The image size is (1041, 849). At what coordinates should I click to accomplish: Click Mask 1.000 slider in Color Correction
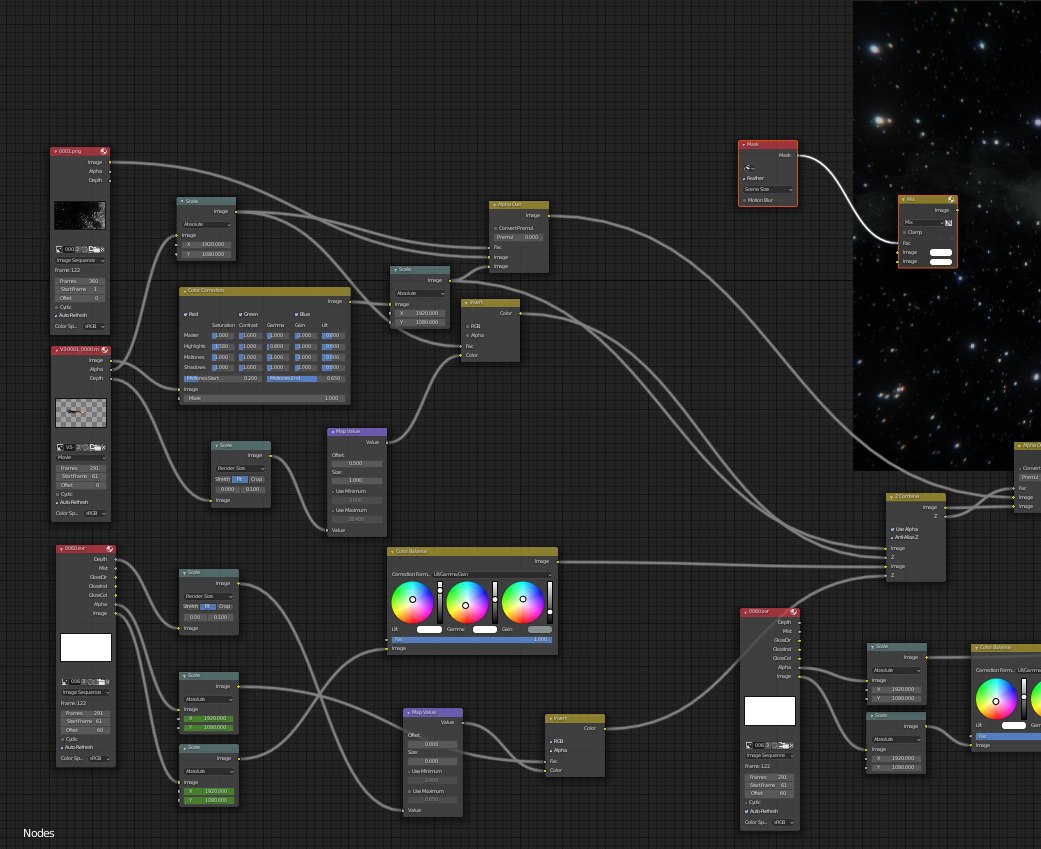pyautogui.click(x=264, y=398)
